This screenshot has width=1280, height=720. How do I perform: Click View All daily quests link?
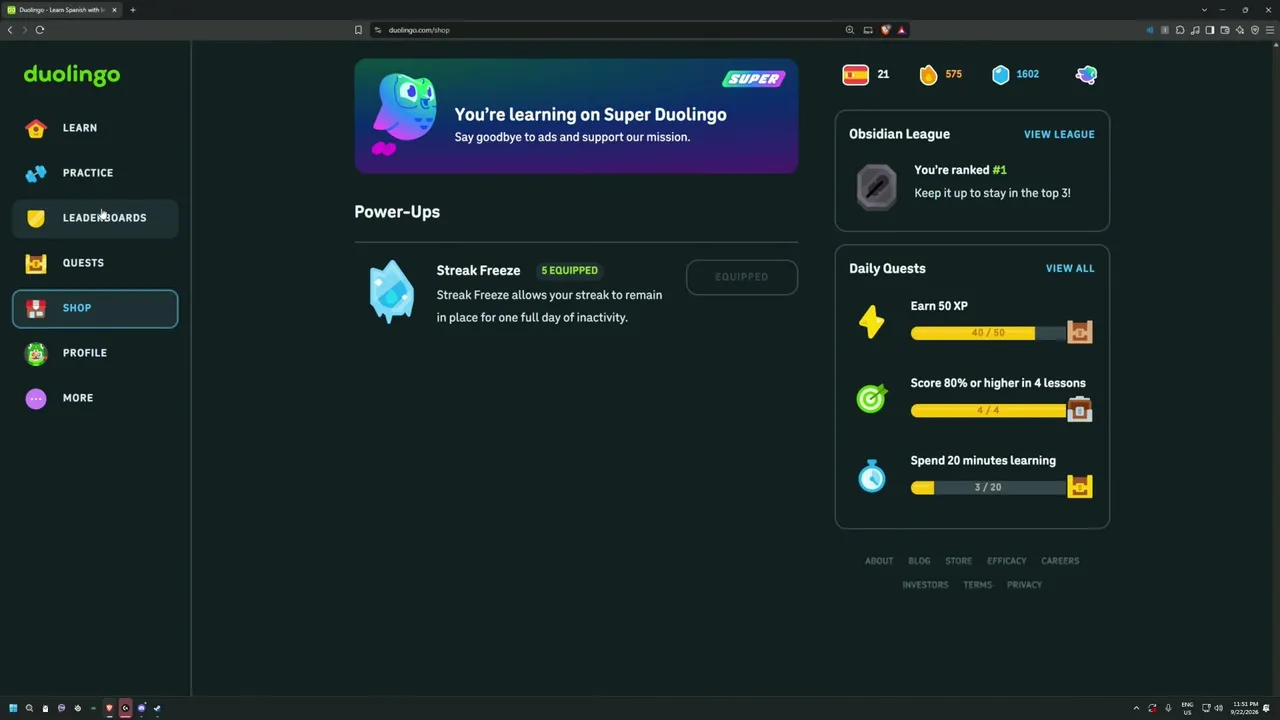pyautogui.click(x=1070, y=268)
